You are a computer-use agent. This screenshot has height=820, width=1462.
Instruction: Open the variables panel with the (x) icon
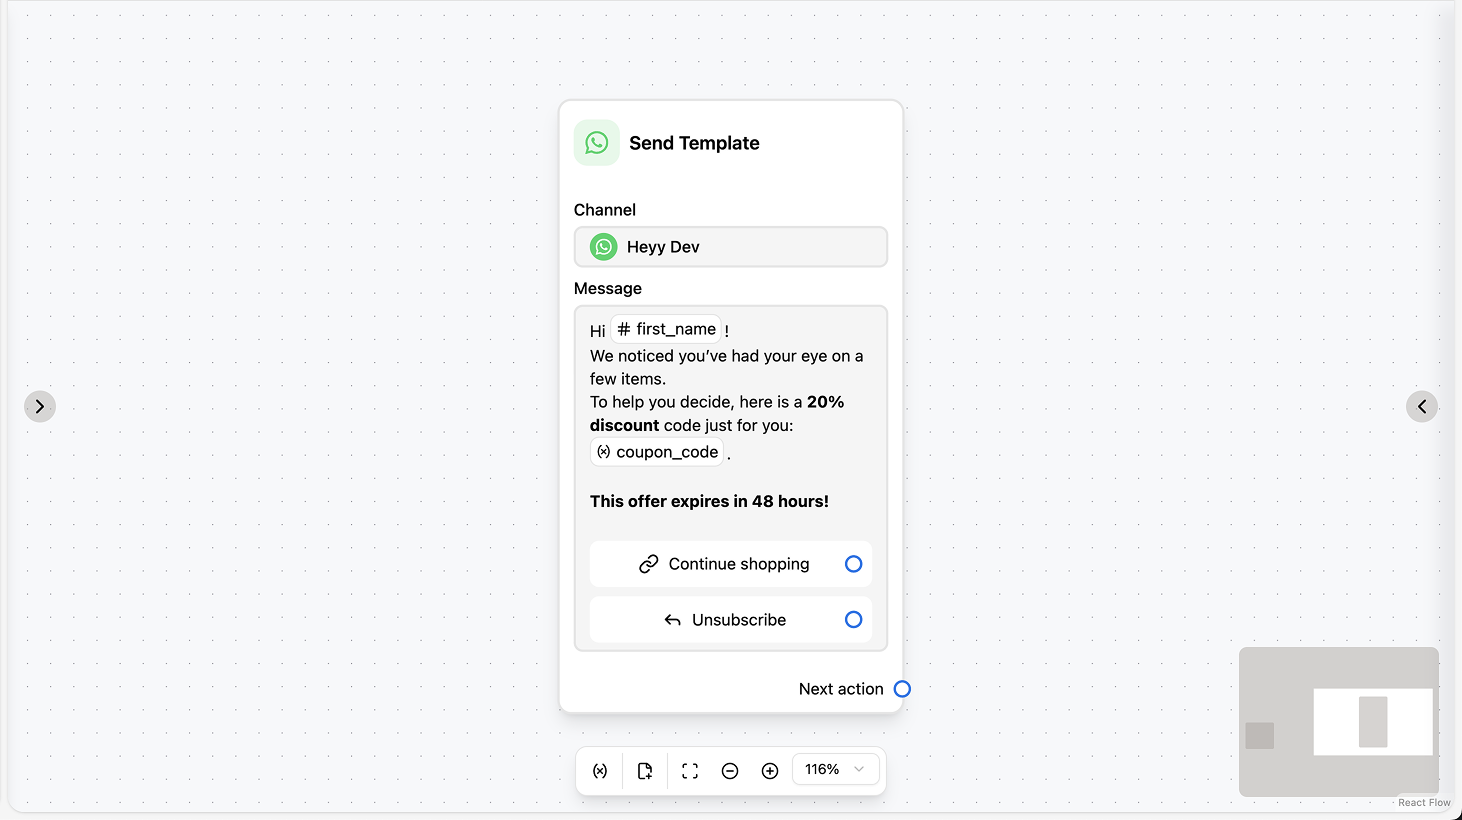(x=600, y=770)
